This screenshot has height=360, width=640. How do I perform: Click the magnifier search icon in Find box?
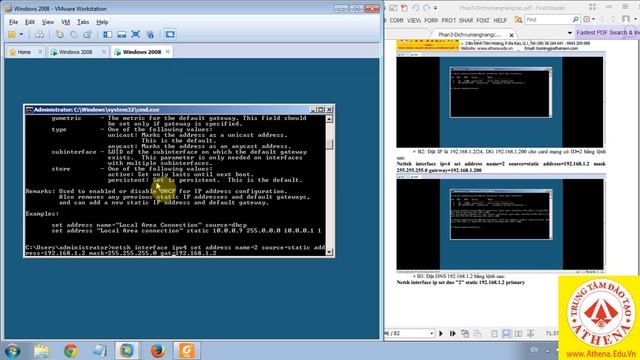click(x=575, y=19)
